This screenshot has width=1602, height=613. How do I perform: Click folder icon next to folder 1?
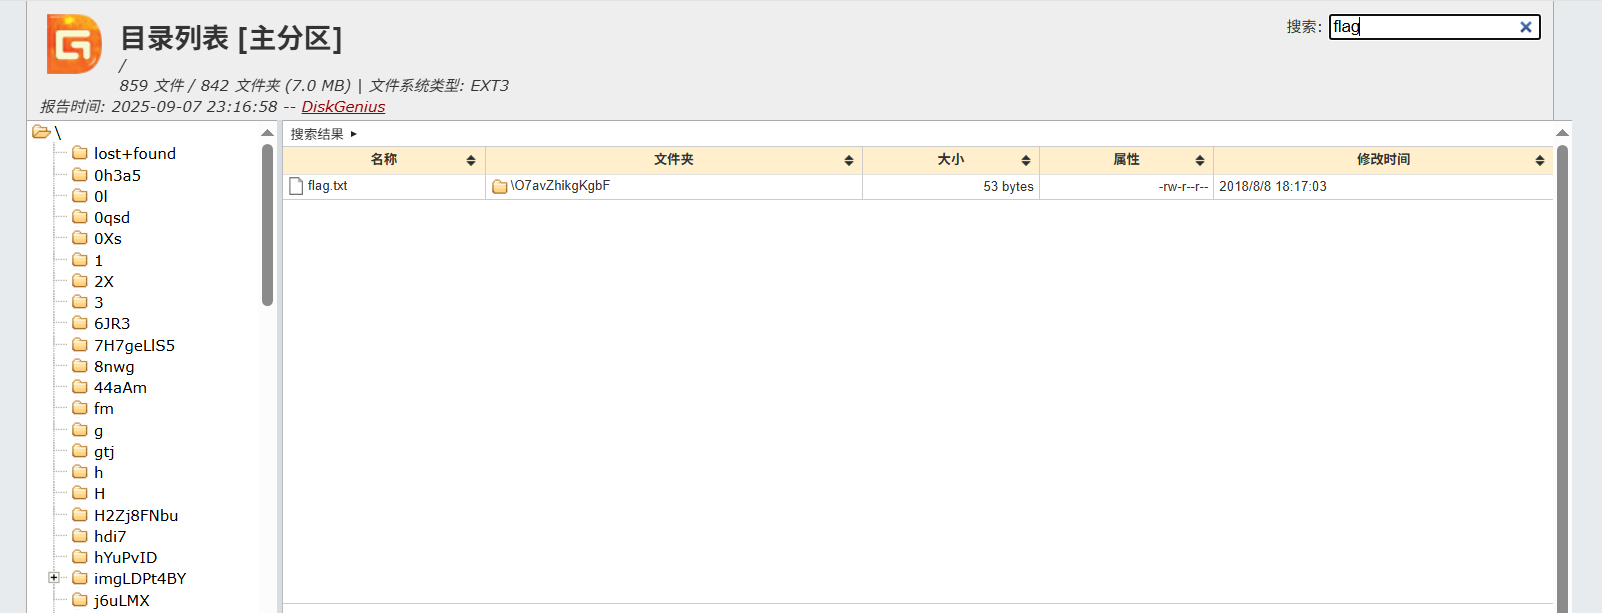tap(80, 259)
